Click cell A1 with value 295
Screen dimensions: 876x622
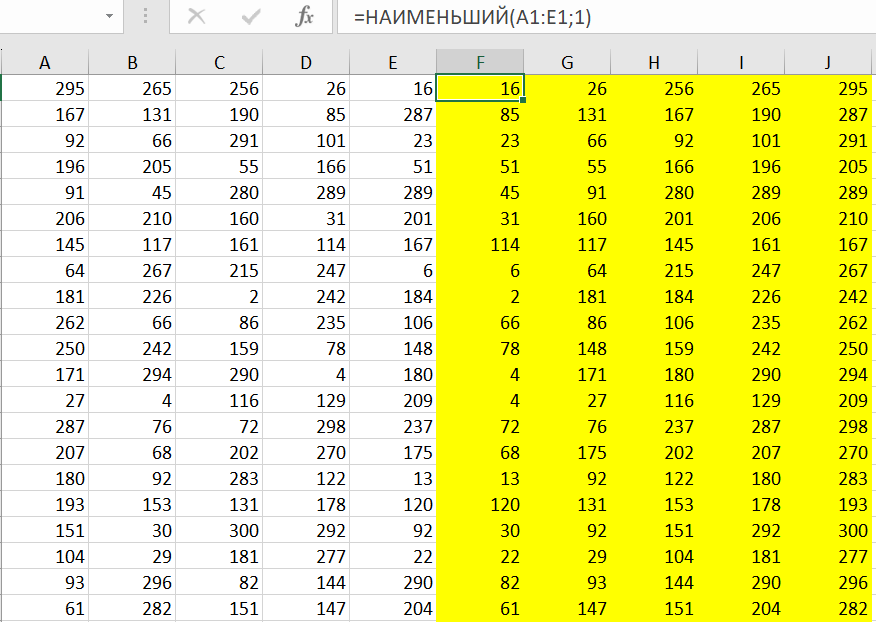[x=45, y=89]
